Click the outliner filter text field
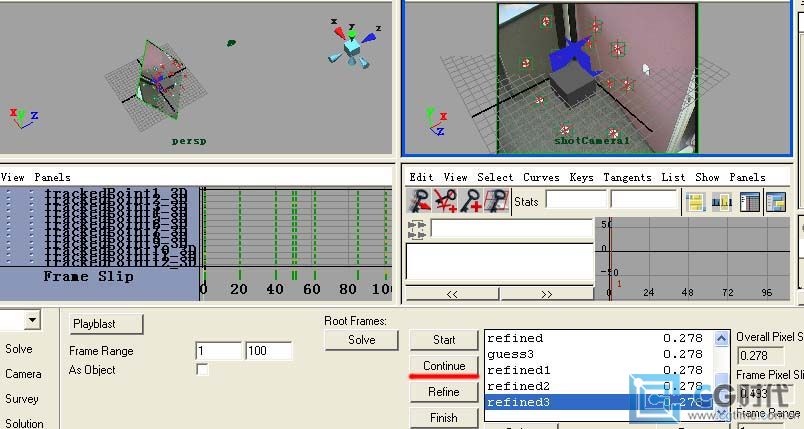This screenshot has height=429, width=804. click(x=512, y=229)
